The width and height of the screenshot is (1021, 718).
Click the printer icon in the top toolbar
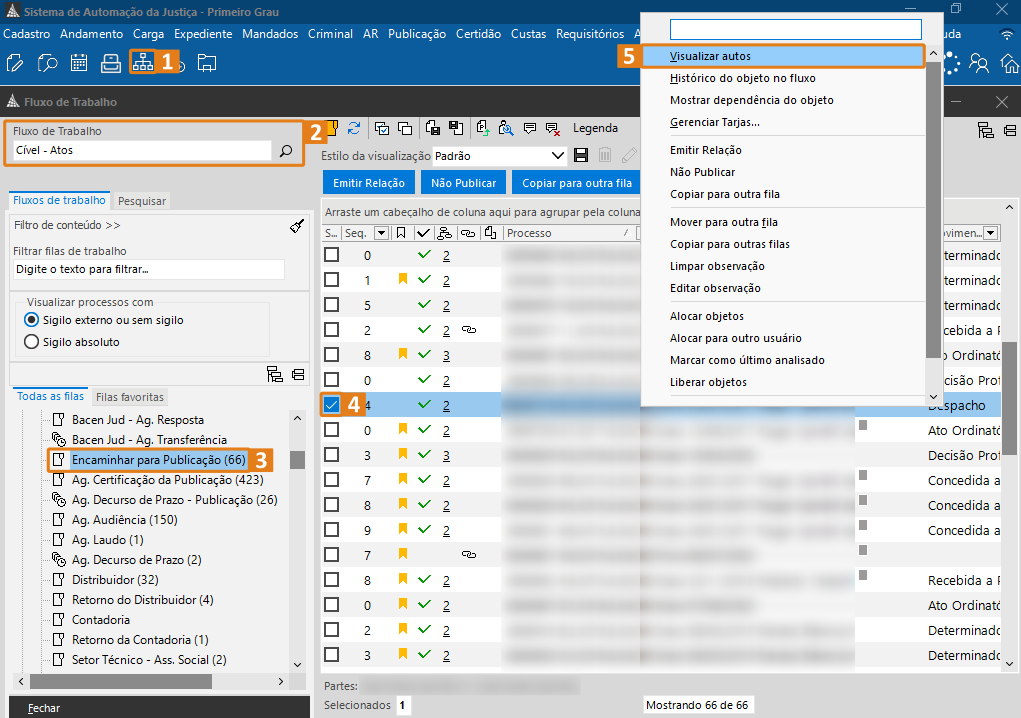click(x=111, y=63)
